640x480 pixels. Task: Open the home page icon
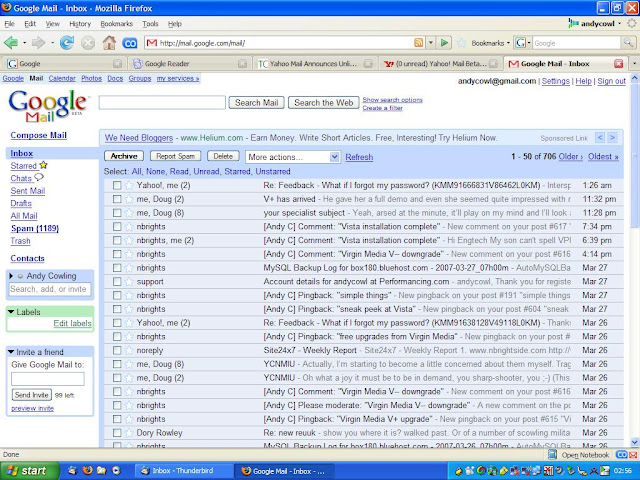[x=109, y=42]
